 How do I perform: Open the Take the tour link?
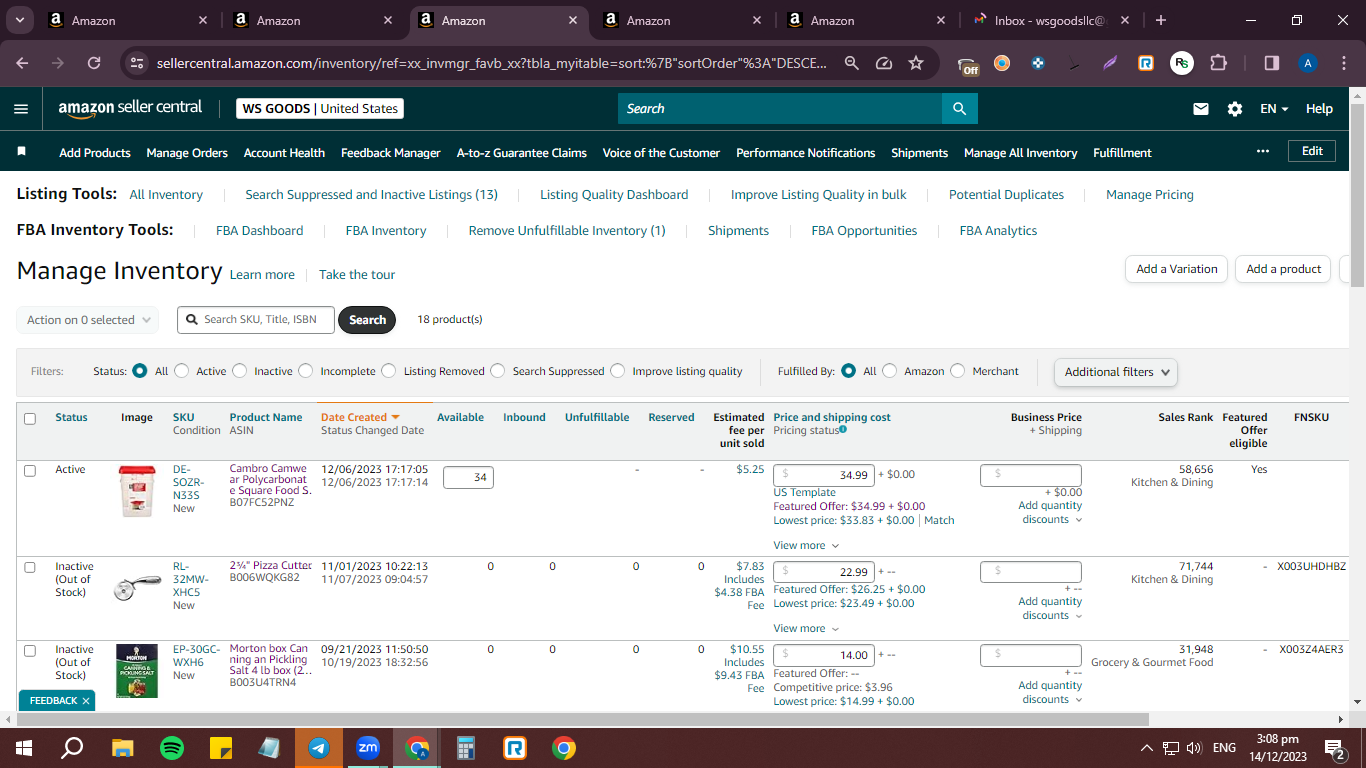(357, 274)
